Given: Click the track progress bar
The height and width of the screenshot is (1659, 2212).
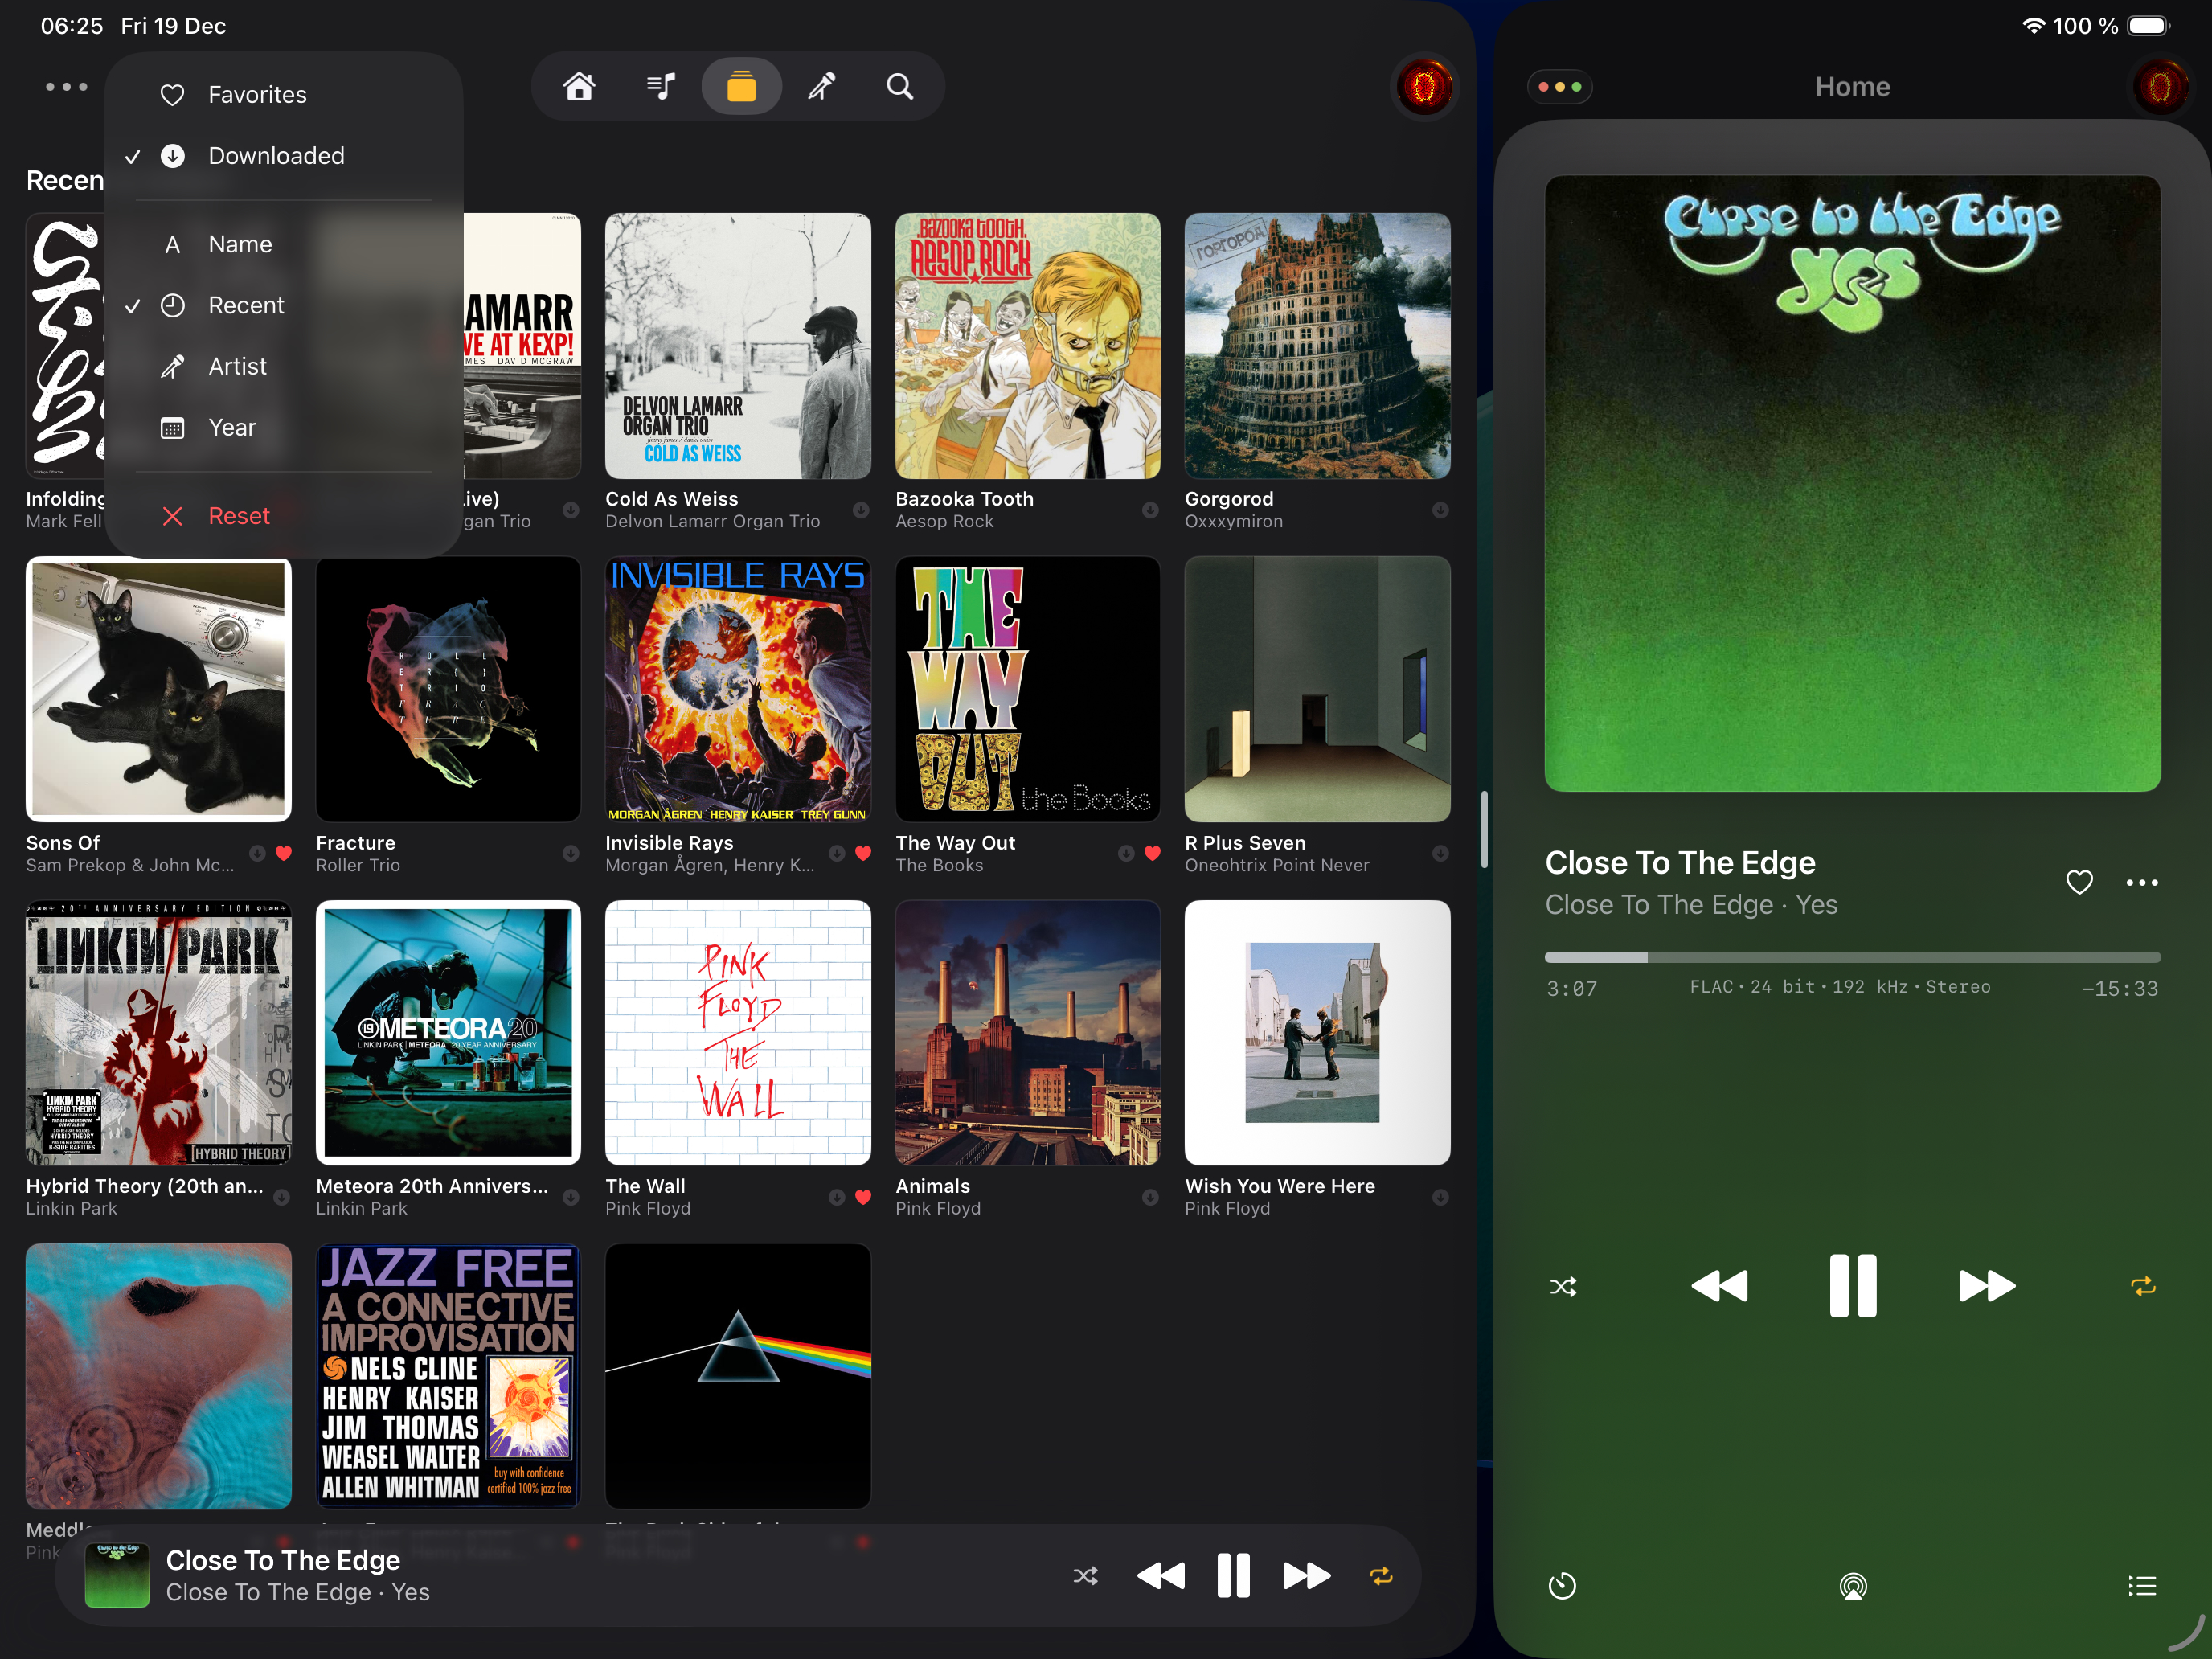Looking at the screenshot, I should tap(1852, 957).
